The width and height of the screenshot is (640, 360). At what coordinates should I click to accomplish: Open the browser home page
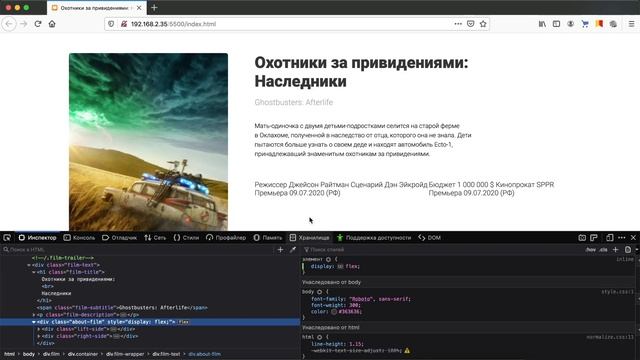coord(52,24)
